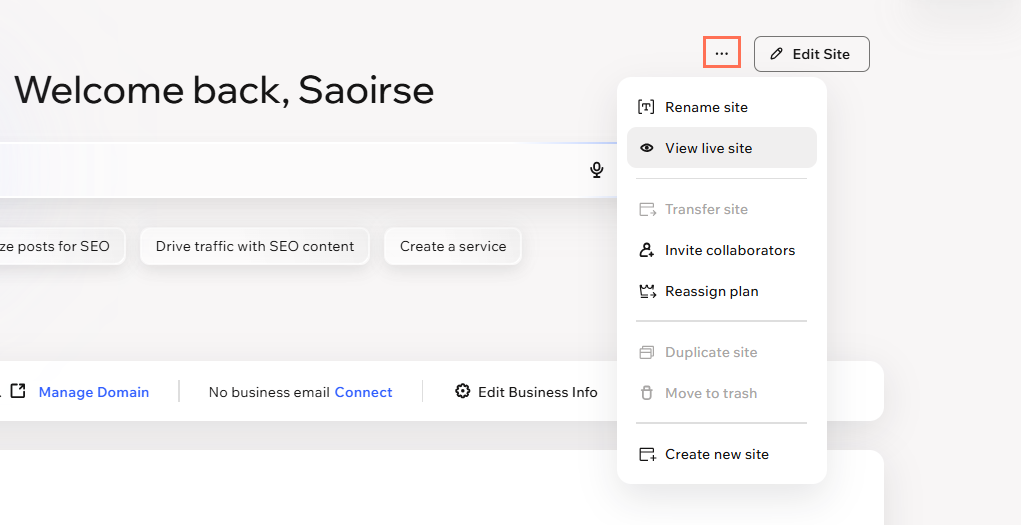Click the gear icon beside Edit Business Info
The height and width of the screenshot is (525, 1021).
[462, 391]
